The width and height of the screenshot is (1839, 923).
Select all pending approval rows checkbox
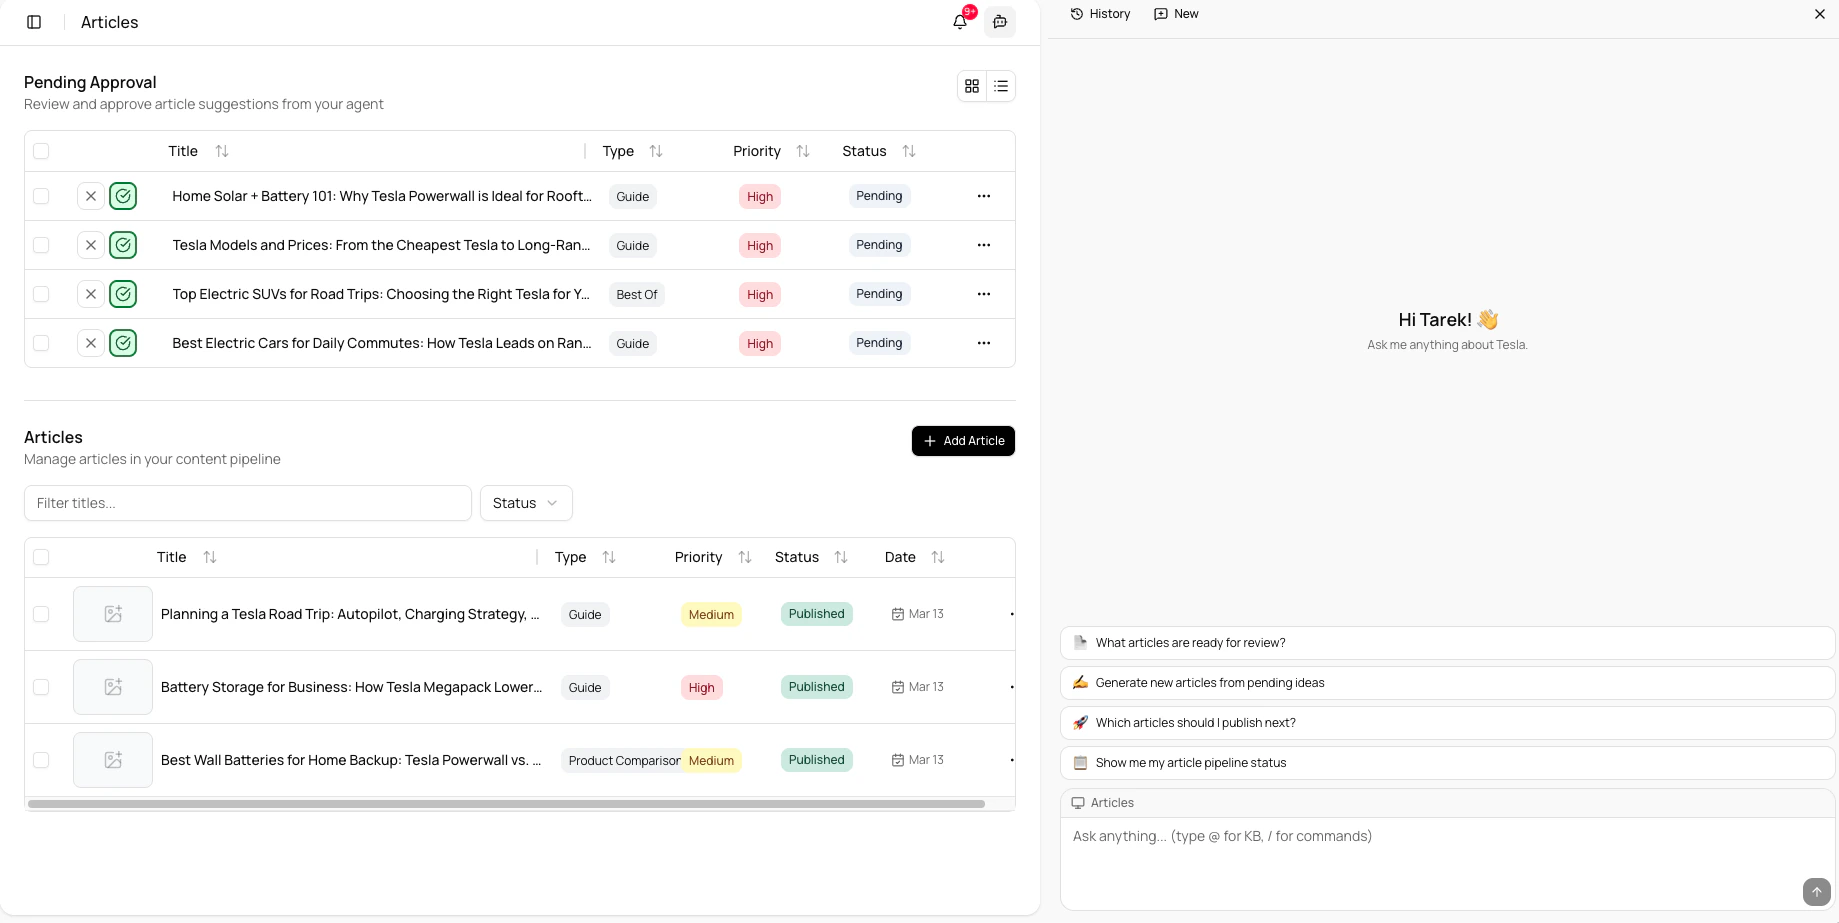pyautogui.click(x=41, y=151)
